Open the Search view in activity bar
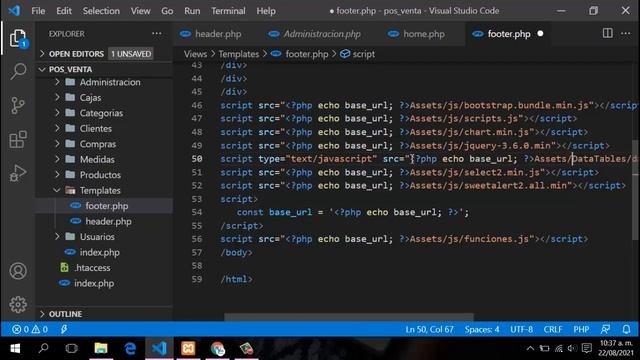Image resolution: width=640 pixels, height=360 pixels. pos(18,71)
